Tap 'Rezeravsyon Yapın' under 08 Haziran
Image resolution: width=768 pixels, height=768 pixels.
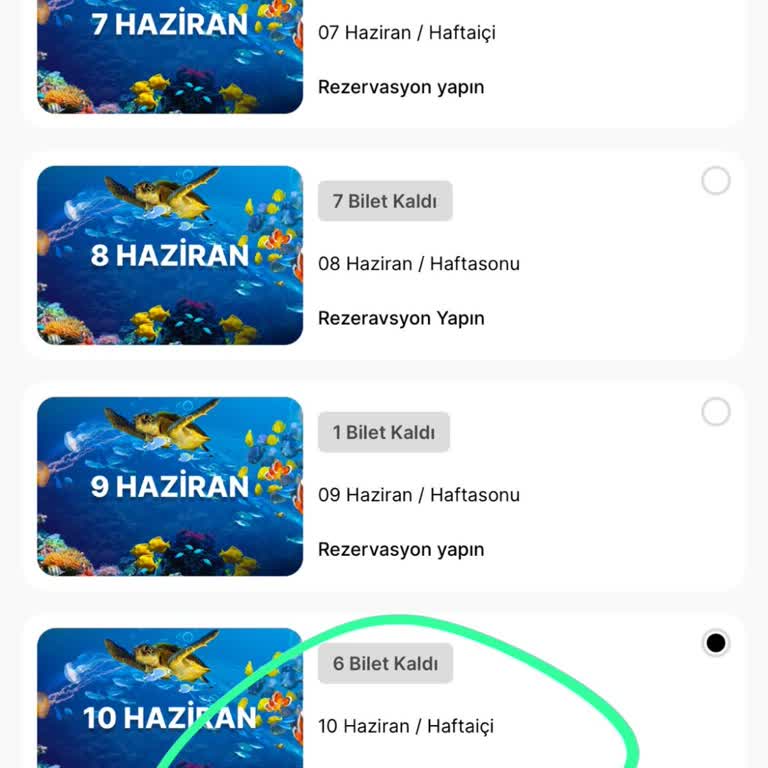click(x=401, y=318)
